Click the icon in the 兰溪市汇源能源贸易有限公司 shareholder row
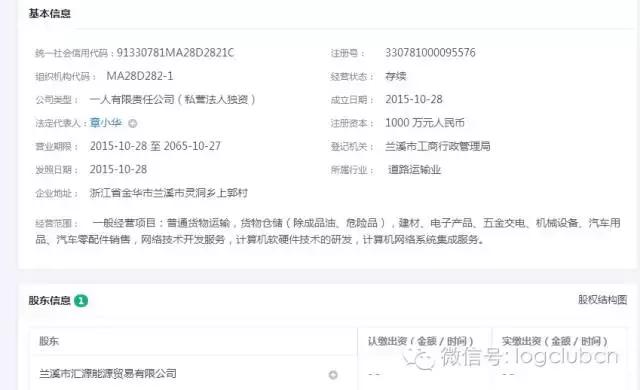Image resolution: width=640 pixels, height=390 pixels. click(x=333, y=374)
